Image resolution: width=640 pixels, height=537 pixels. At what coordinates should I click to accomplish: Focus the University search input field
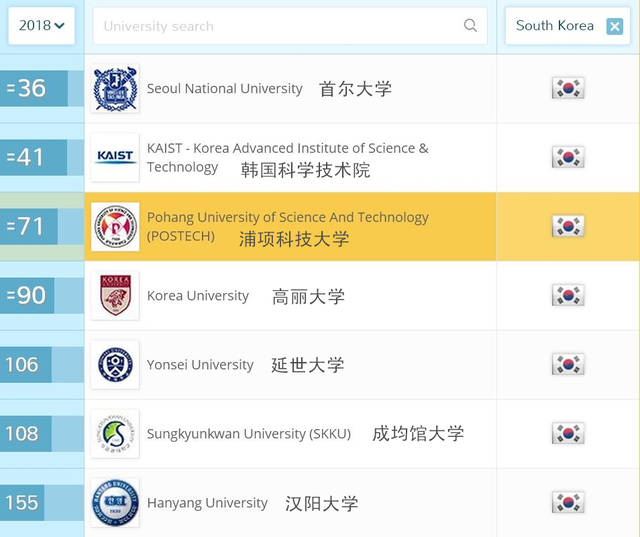290,26
